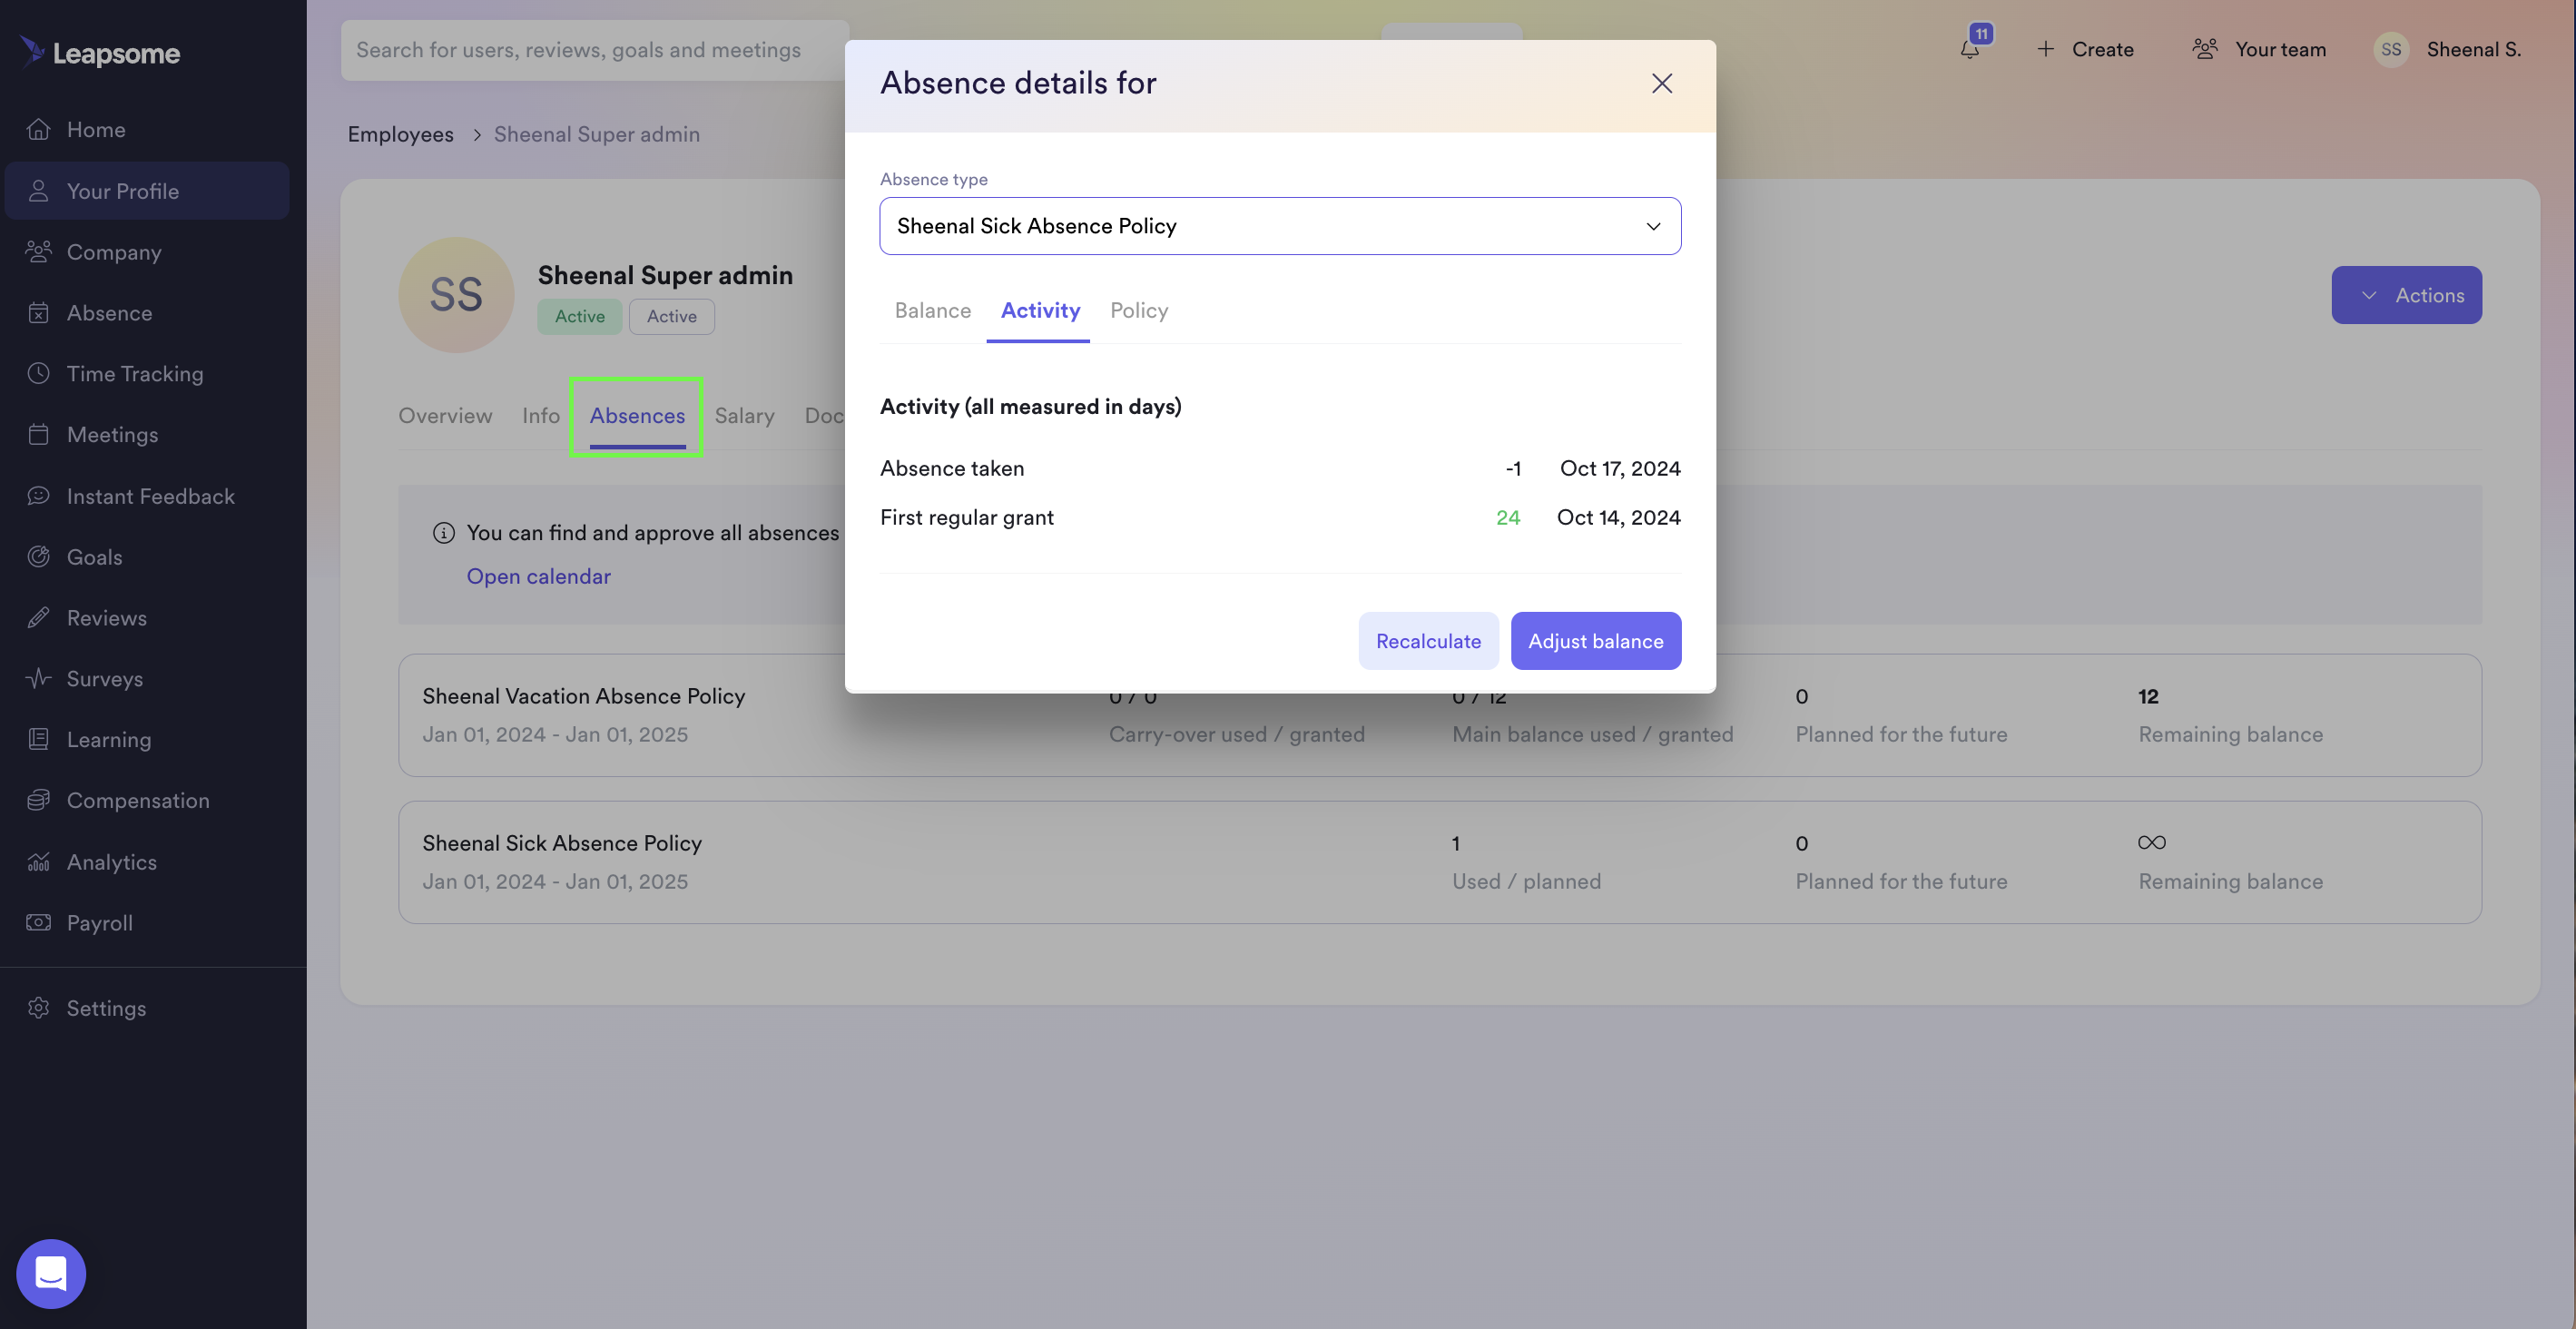Expand the Absence type dropdown
This screenshot has width=2576, height=1329.
pyautogui.click(x=1280, y=226)
